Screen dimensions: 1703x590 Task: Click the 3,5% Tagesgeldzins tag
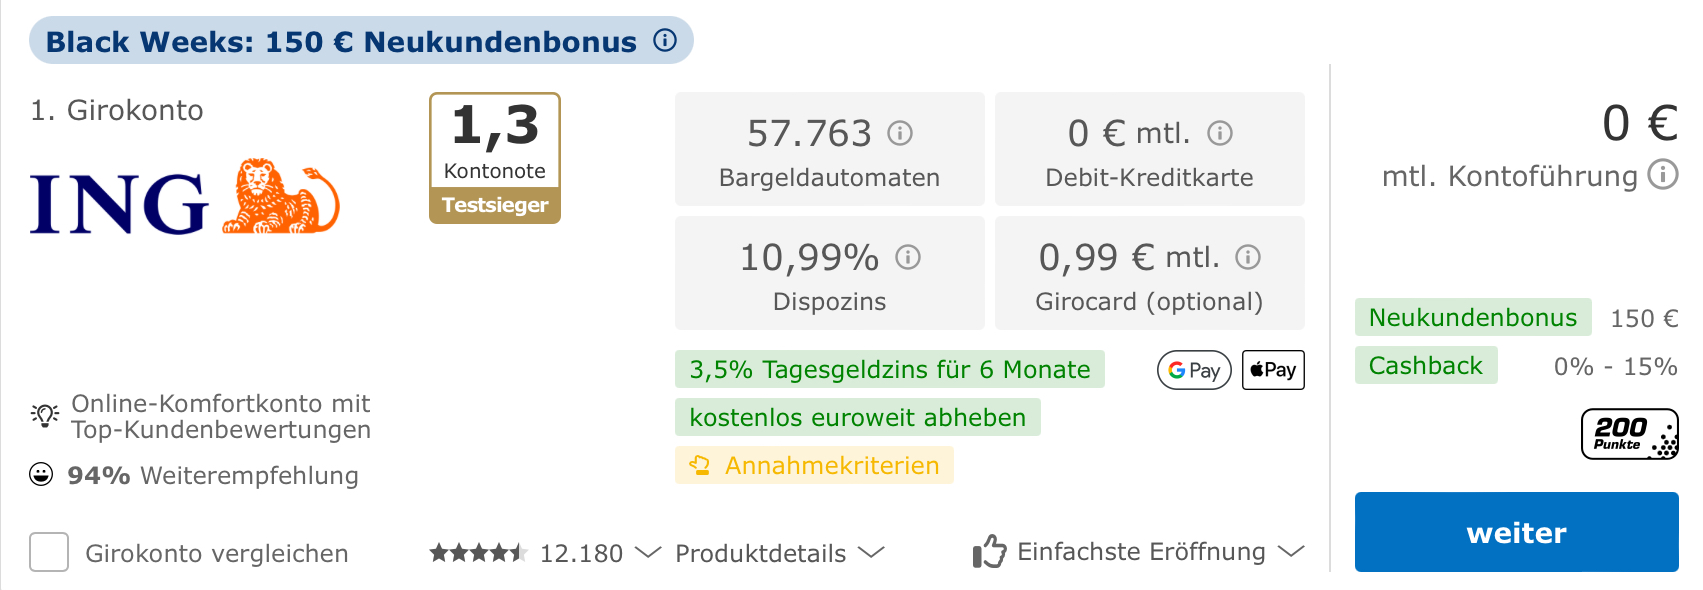click(889, 370)
